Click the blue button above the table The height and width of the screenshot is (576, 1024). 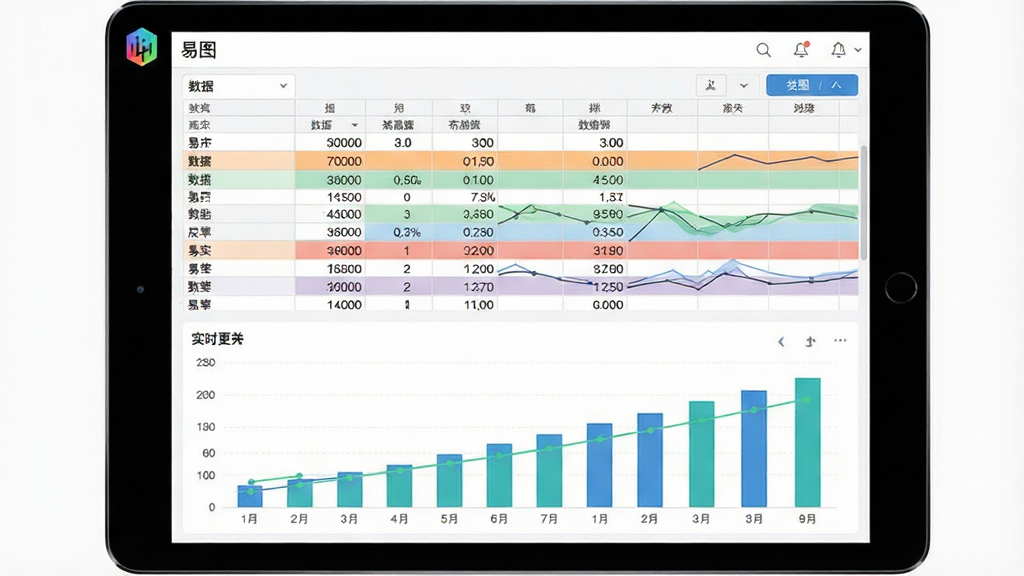click(x=812, y=85)
